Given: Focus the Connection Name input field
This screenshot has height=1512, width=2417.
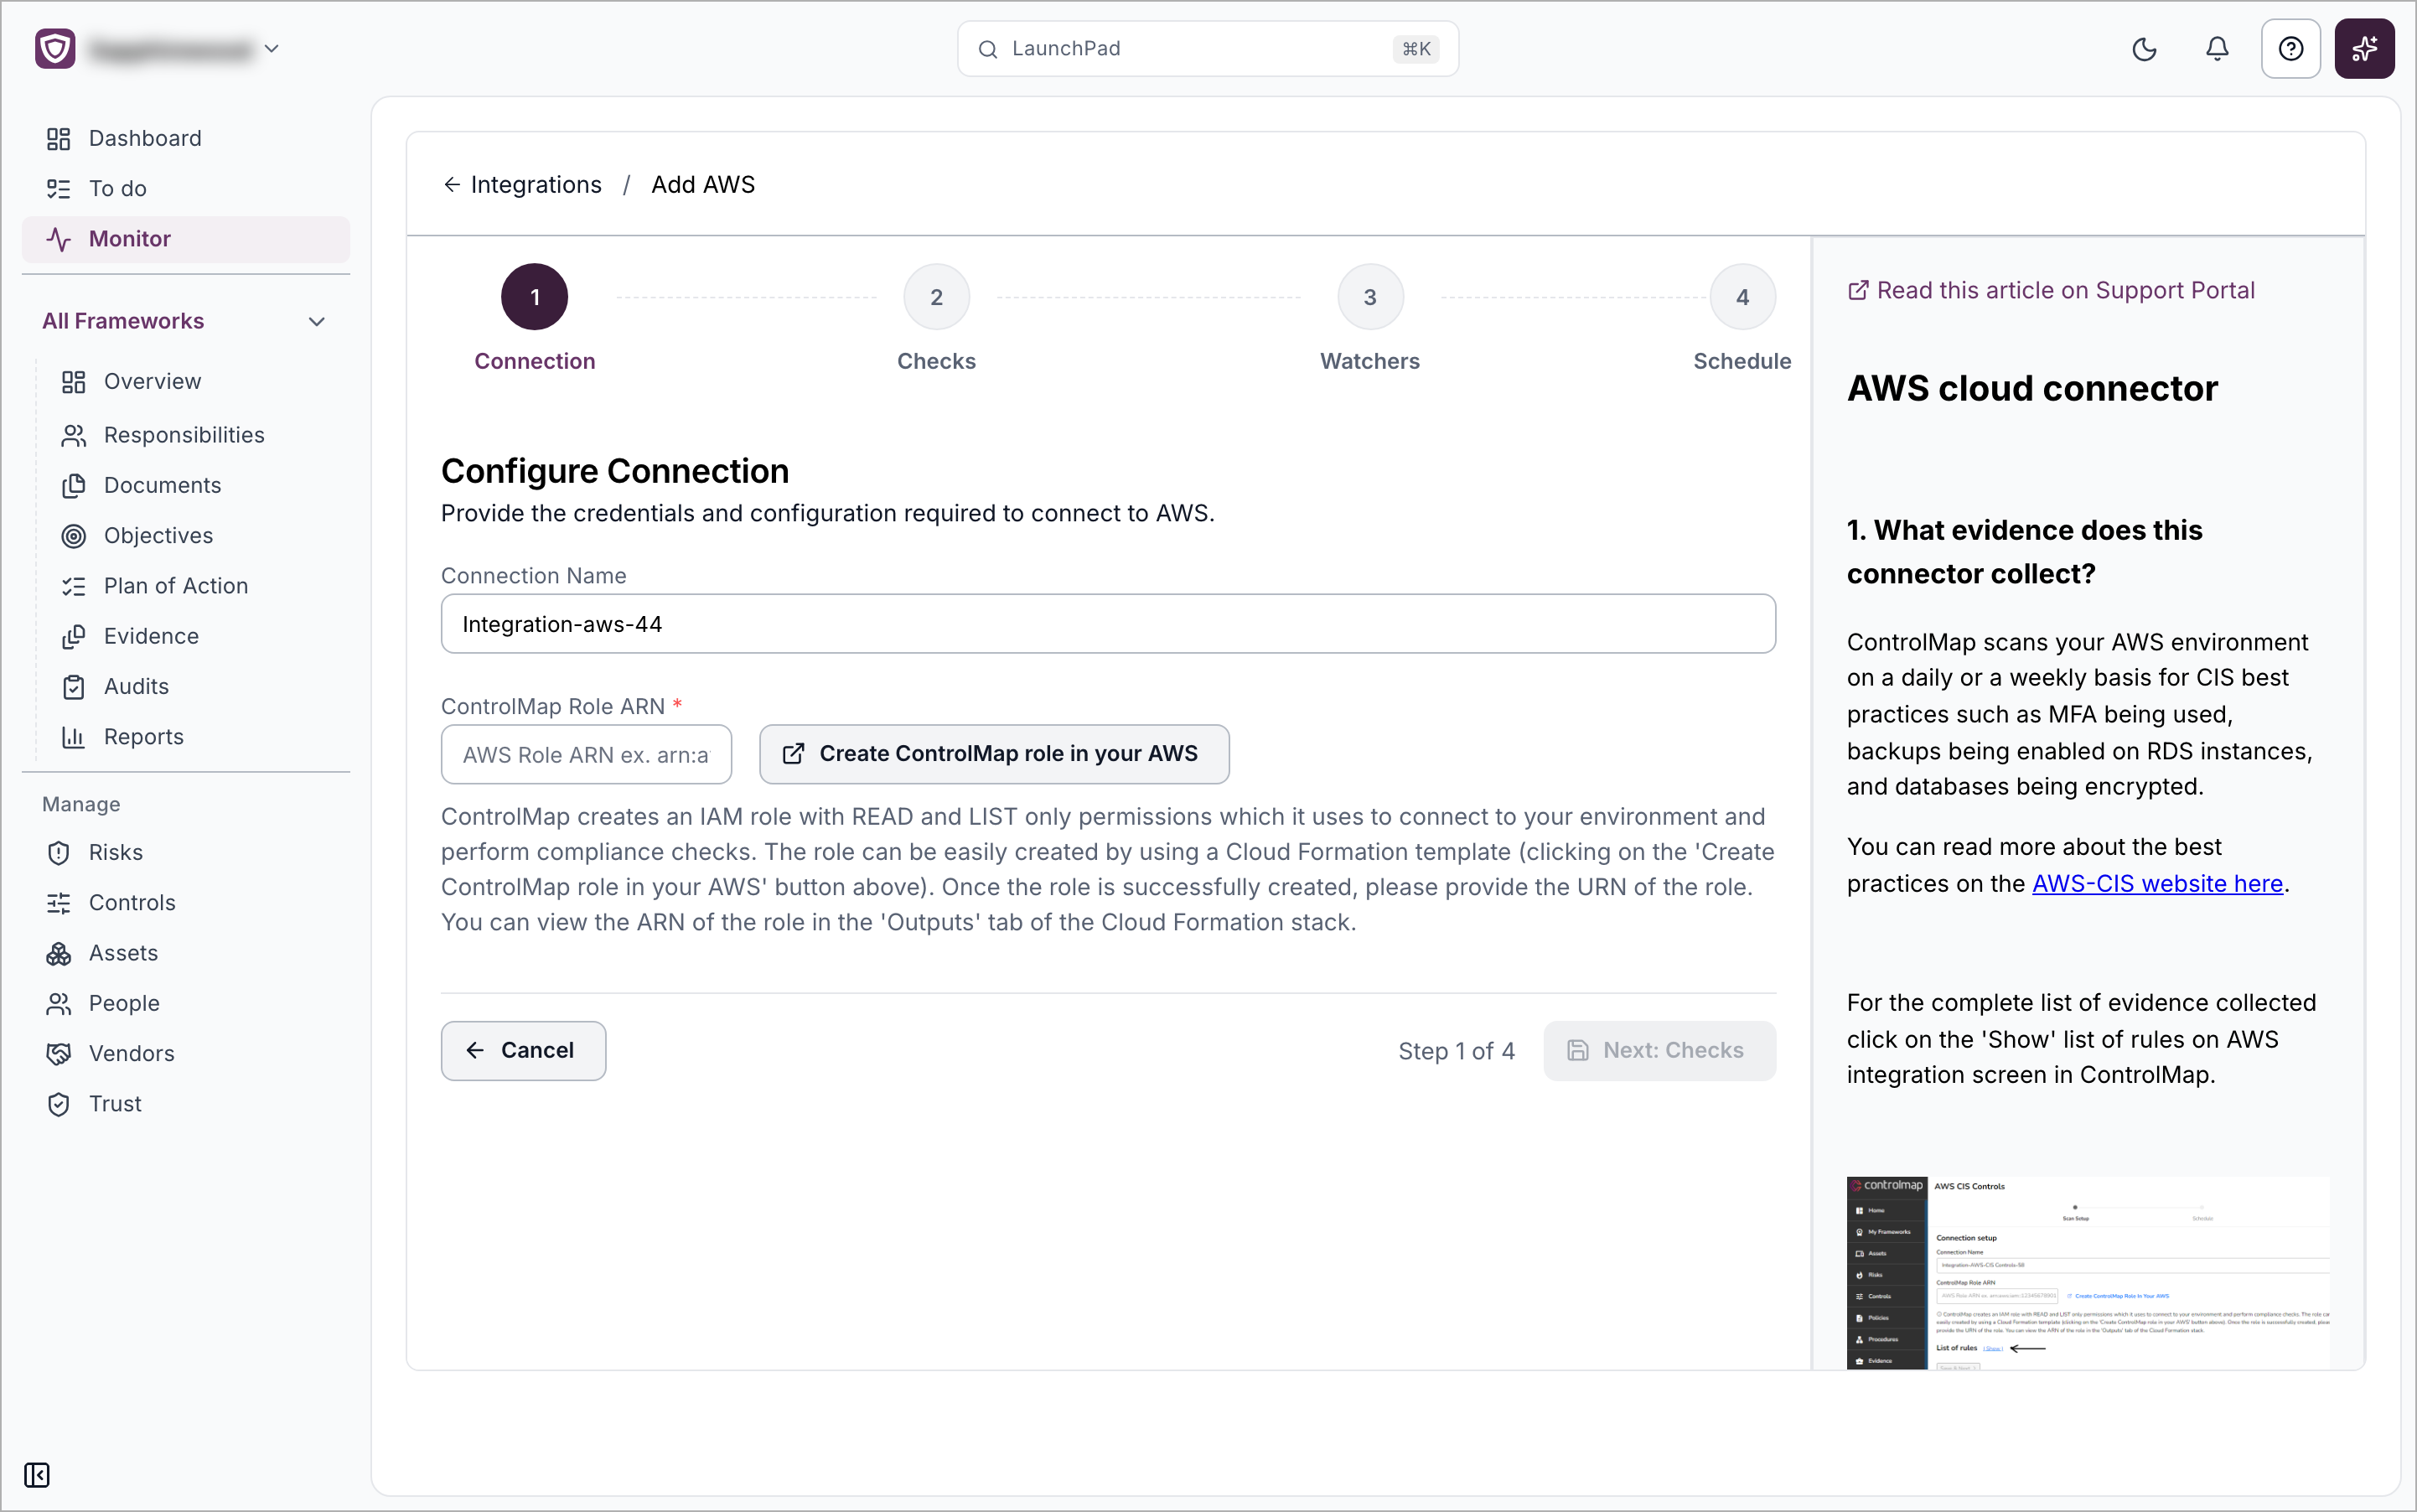Looking at the screenshot, I should (x=1108, y=624).
